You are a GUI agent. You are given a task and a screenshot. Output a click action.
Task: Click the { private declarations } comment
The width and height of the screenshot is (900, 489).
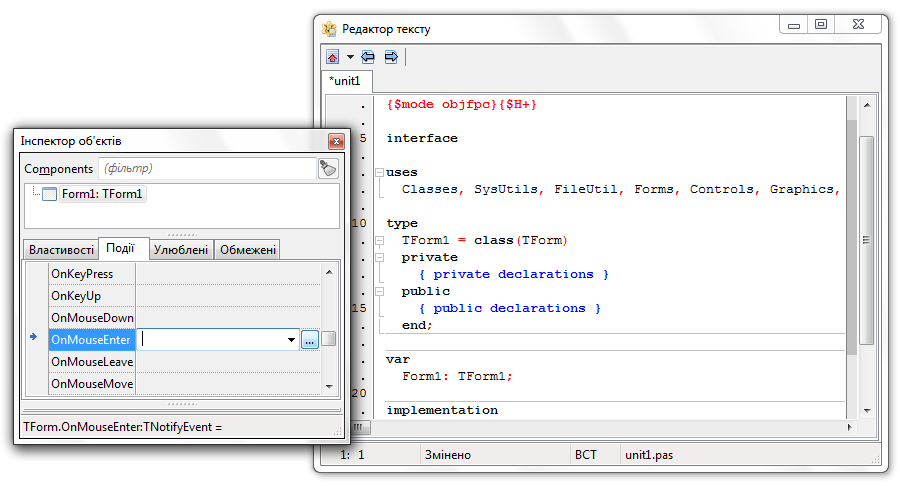click(x=514, y=274)
